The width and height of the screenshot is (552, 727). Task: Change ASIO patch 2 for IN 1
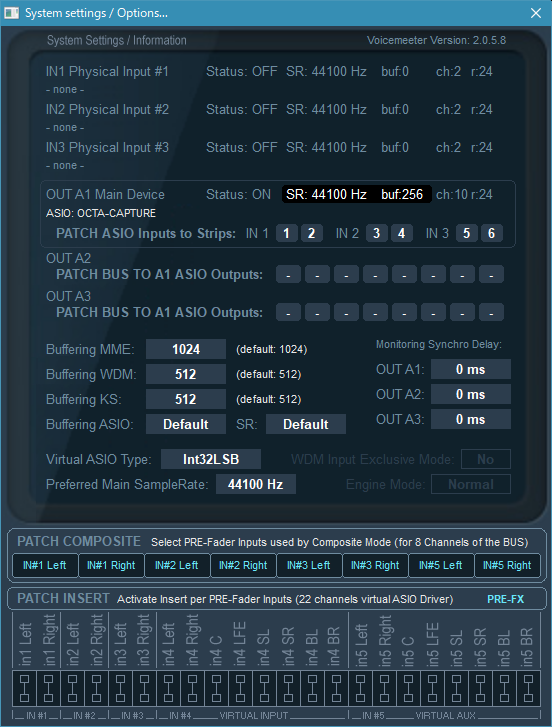pos(311,233)
